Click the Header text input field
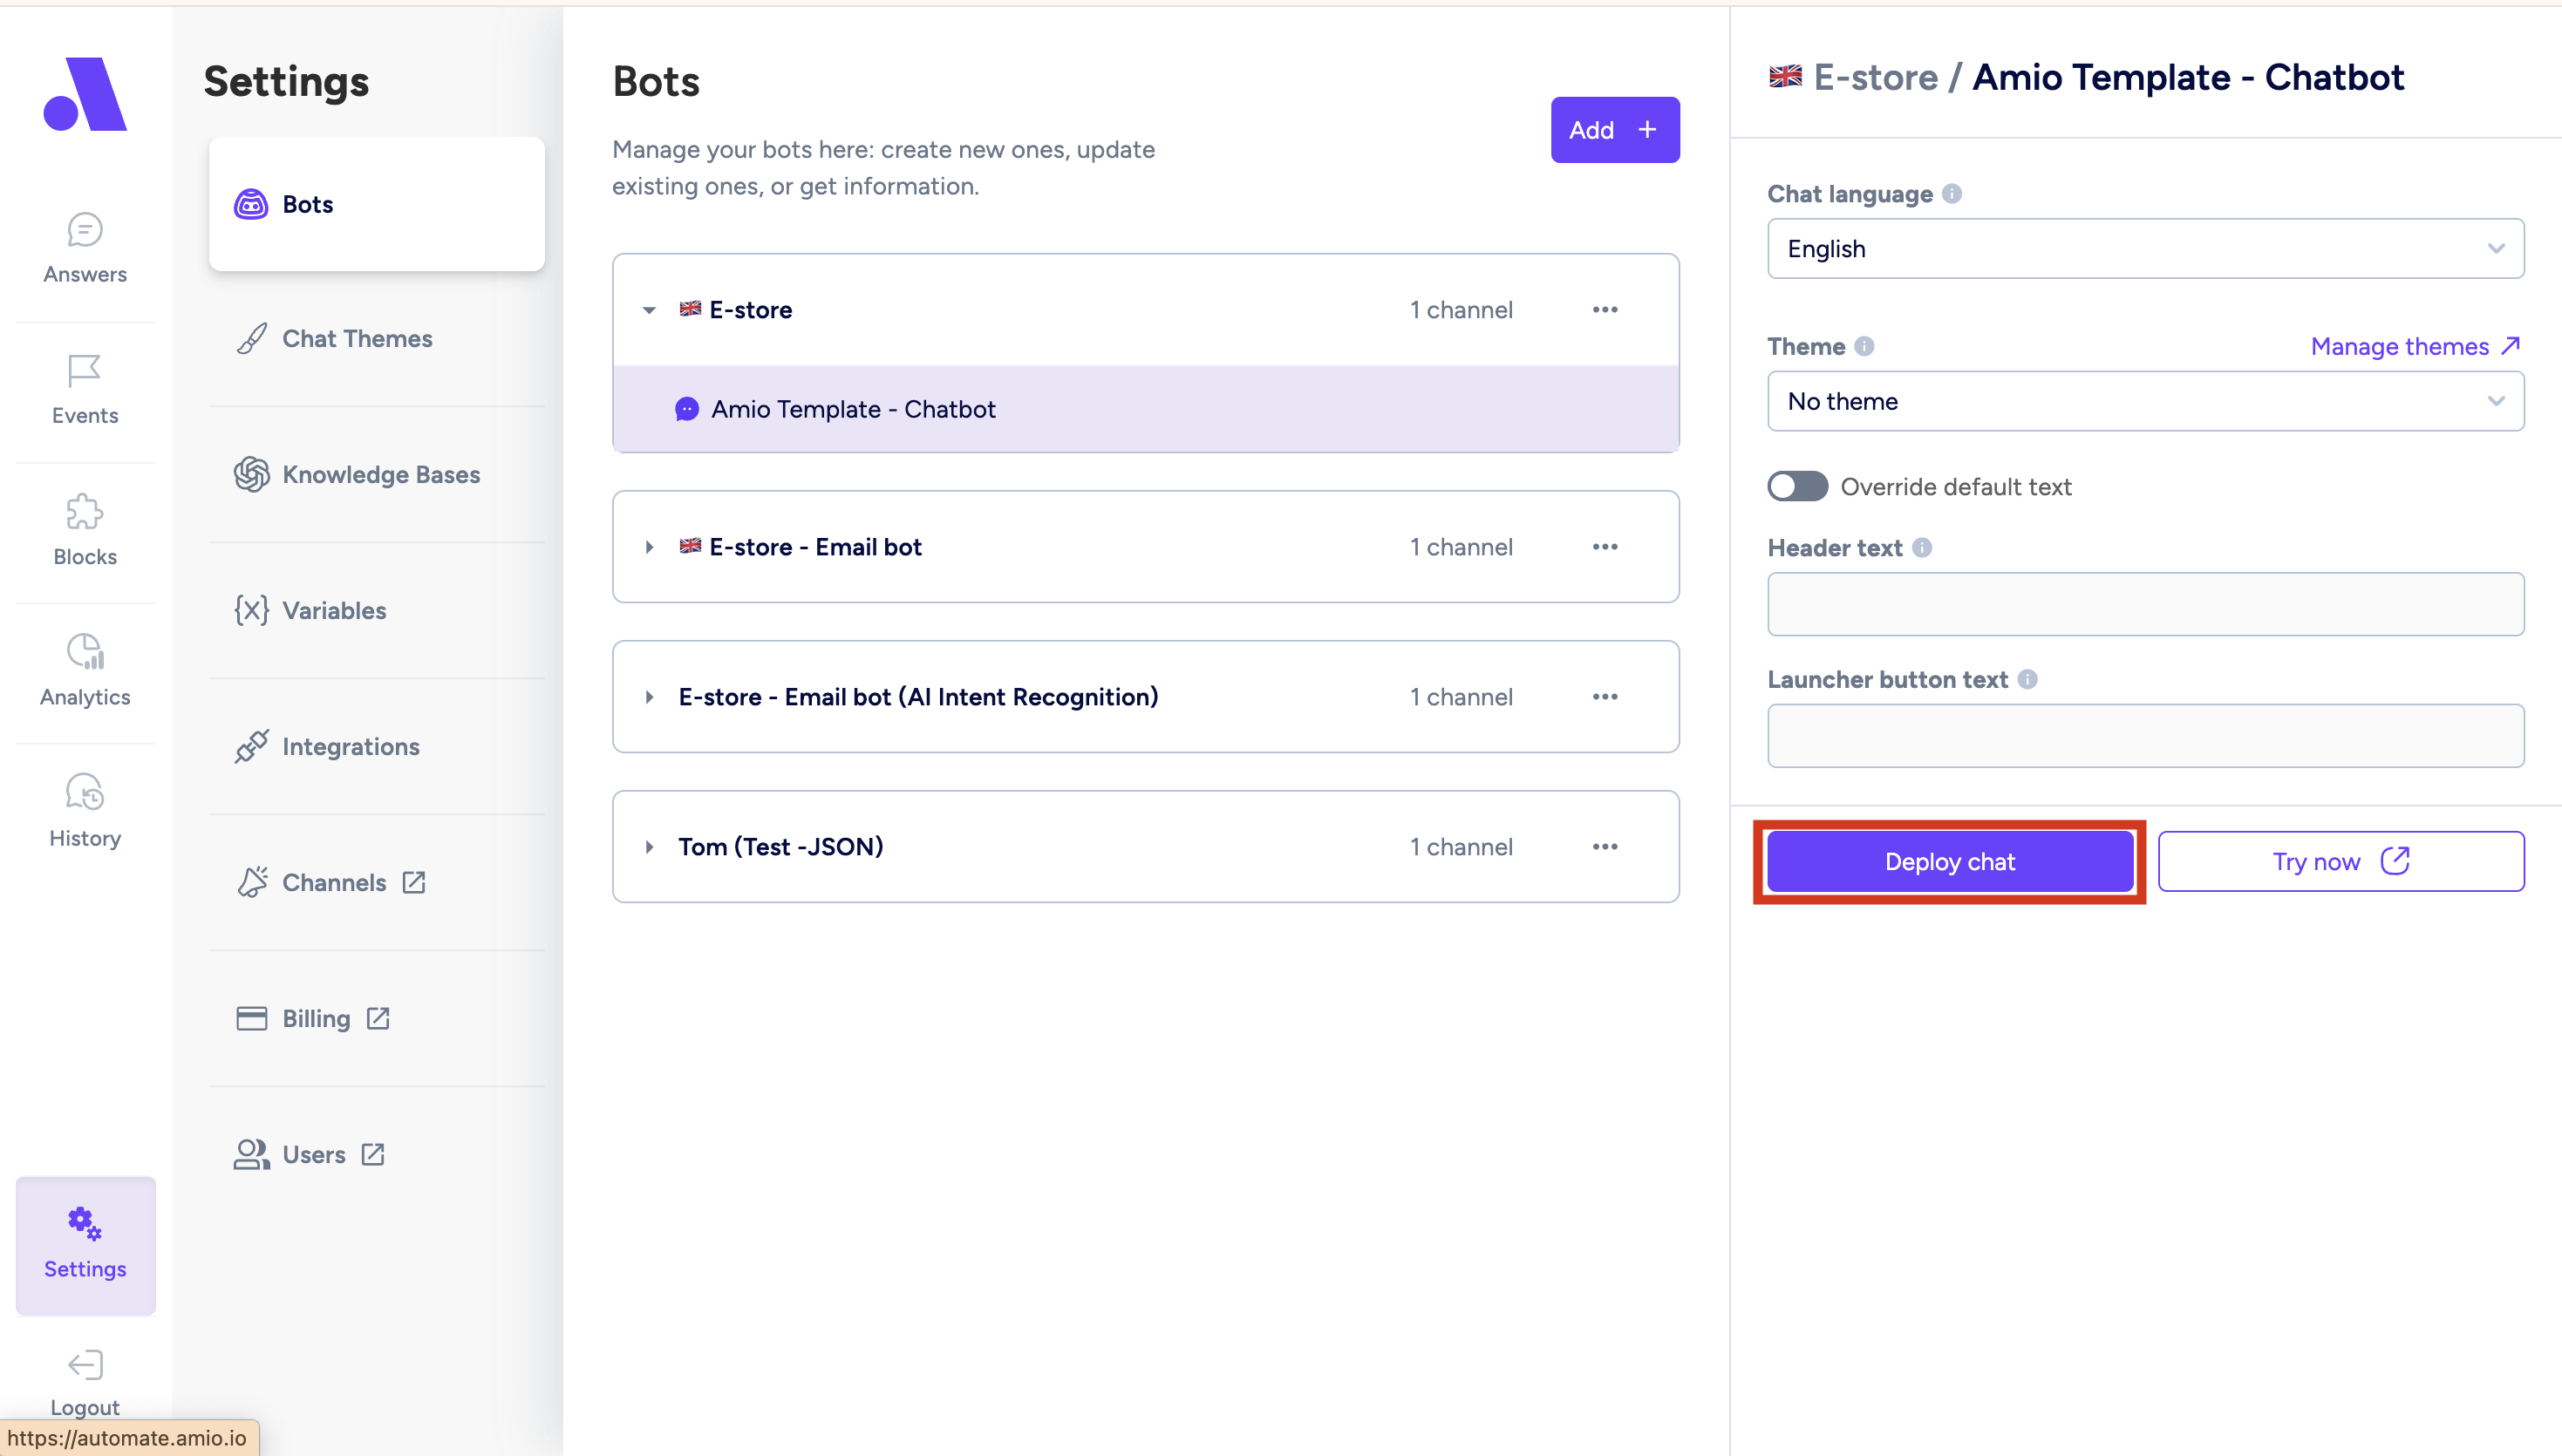This screenshot has height=1456, width=2562. [x=2144, y=604]
